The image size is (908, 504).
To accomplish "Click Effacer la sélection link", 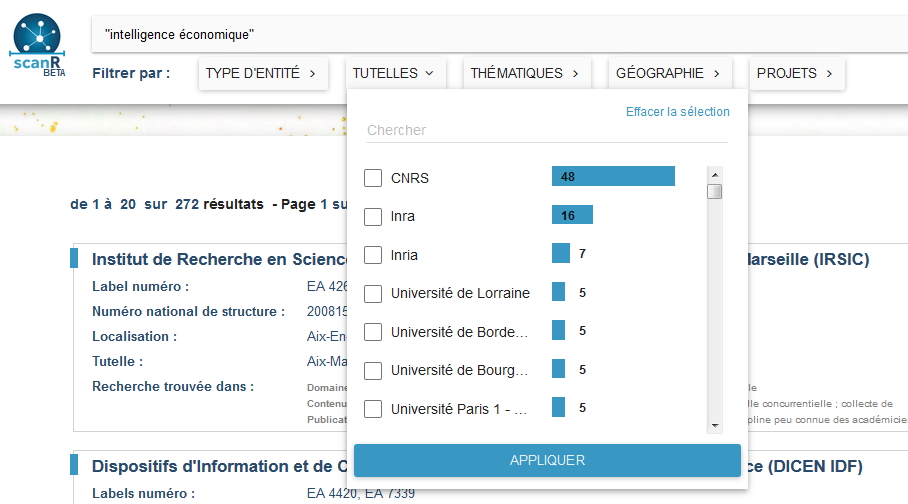I will coord(678,112).
